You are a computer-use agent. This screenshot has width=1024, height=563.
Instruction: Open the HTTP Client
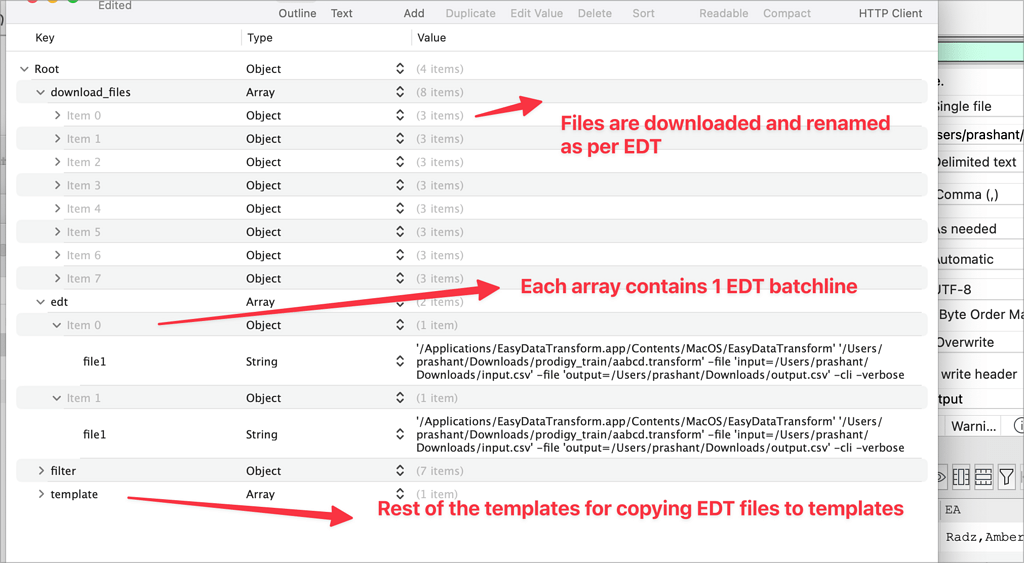click(x=890, y=13)
